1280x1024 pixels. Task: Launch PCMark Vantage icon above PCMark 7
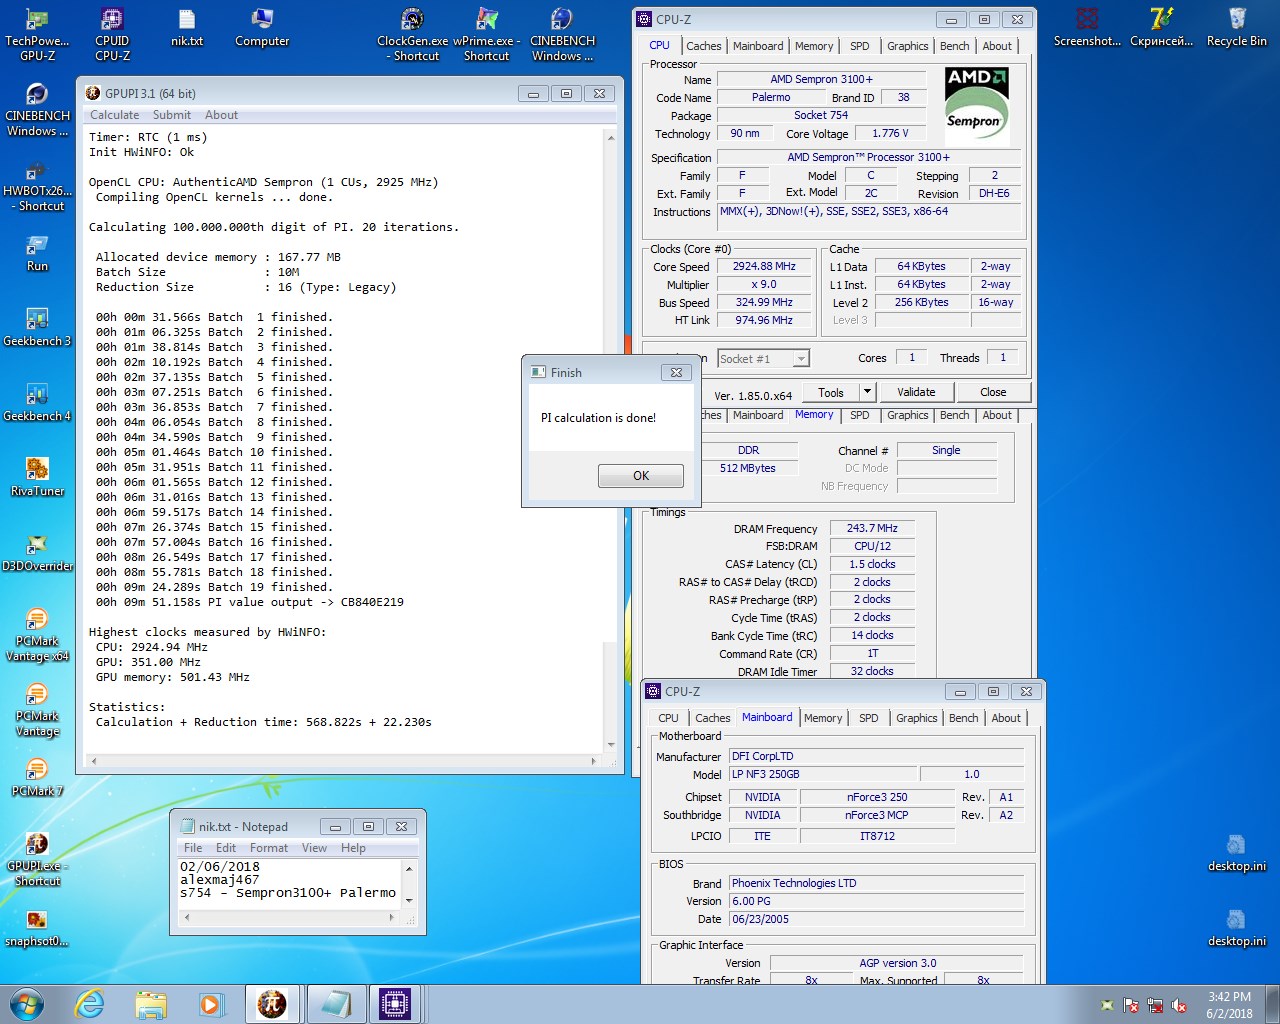pos(37,708)
